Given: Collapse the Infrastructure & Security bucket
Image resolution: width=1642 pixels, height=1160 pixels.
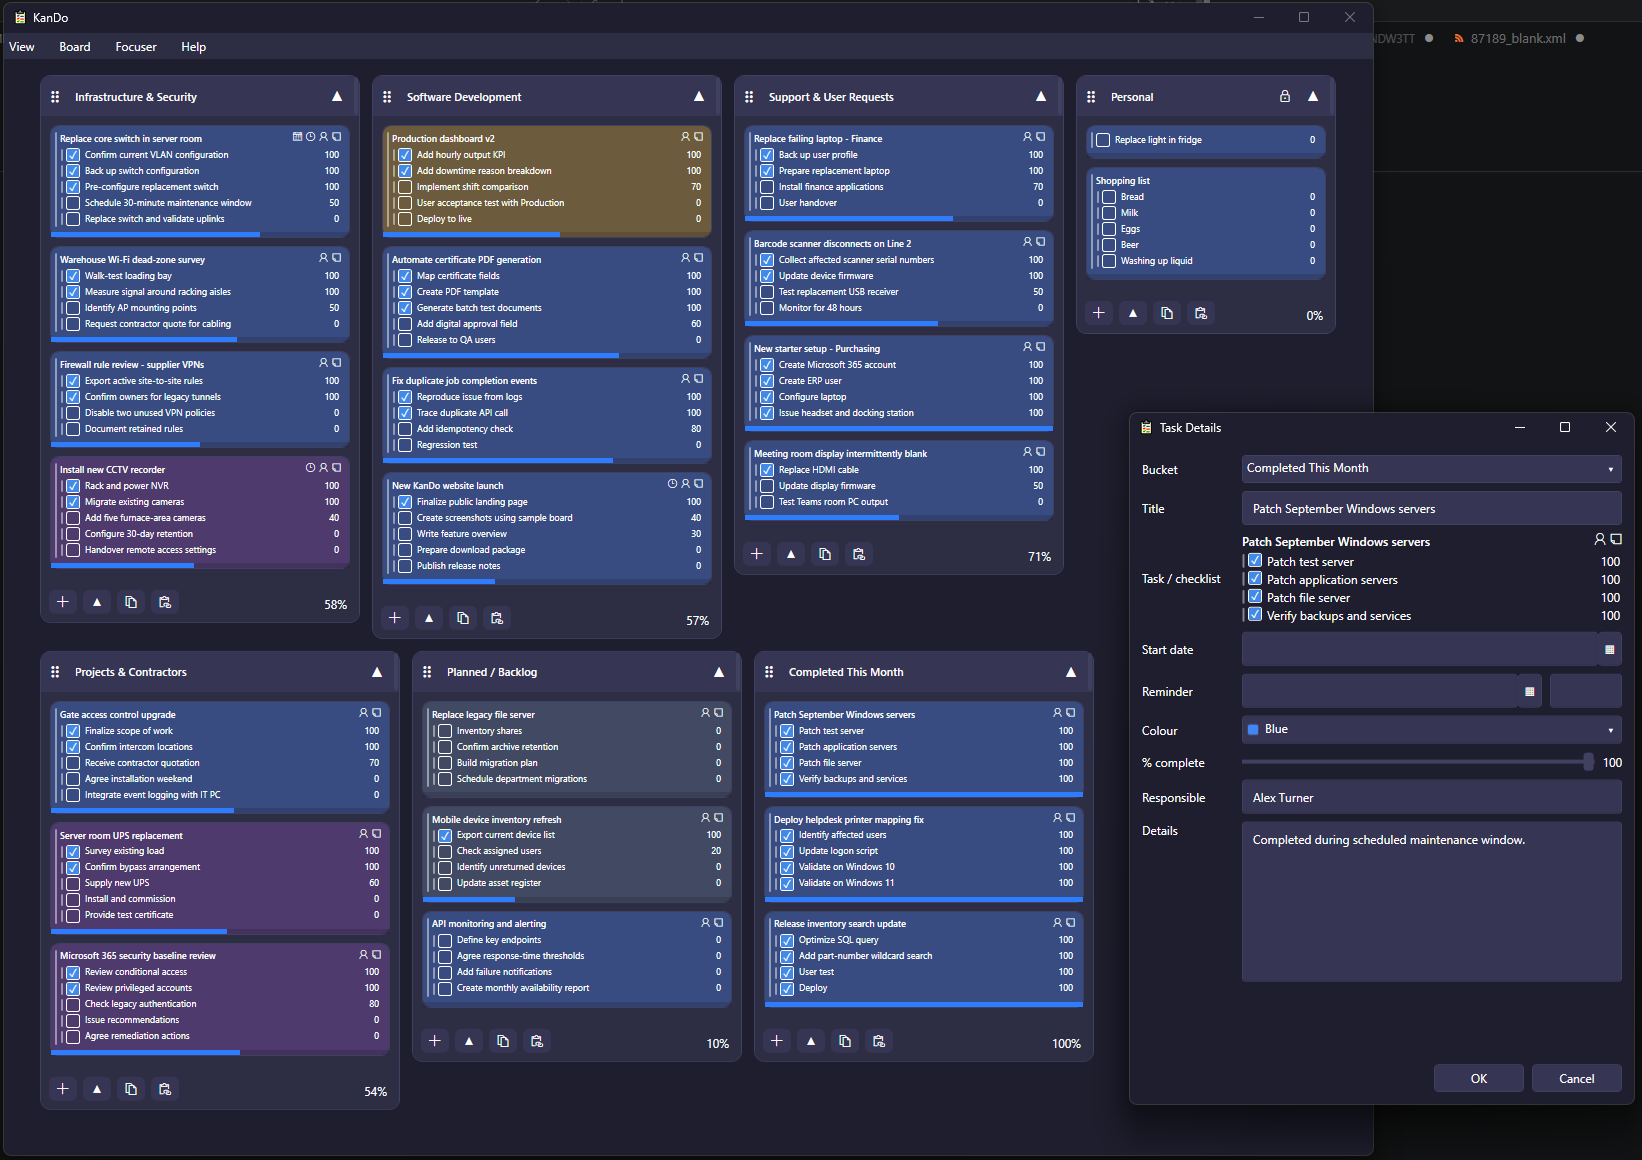Looking at the screenshot, I should point(337,97).
